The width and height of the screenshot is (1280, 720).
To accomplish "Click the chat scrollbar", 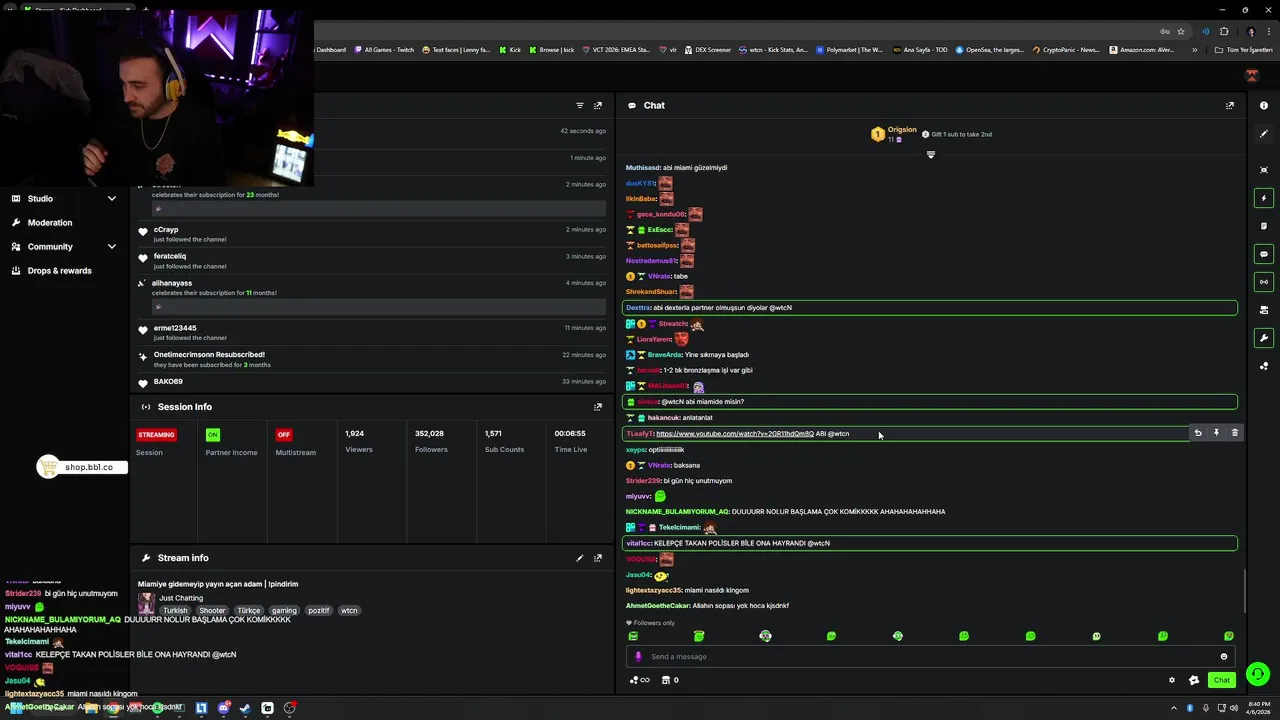I will [1245, 590].
